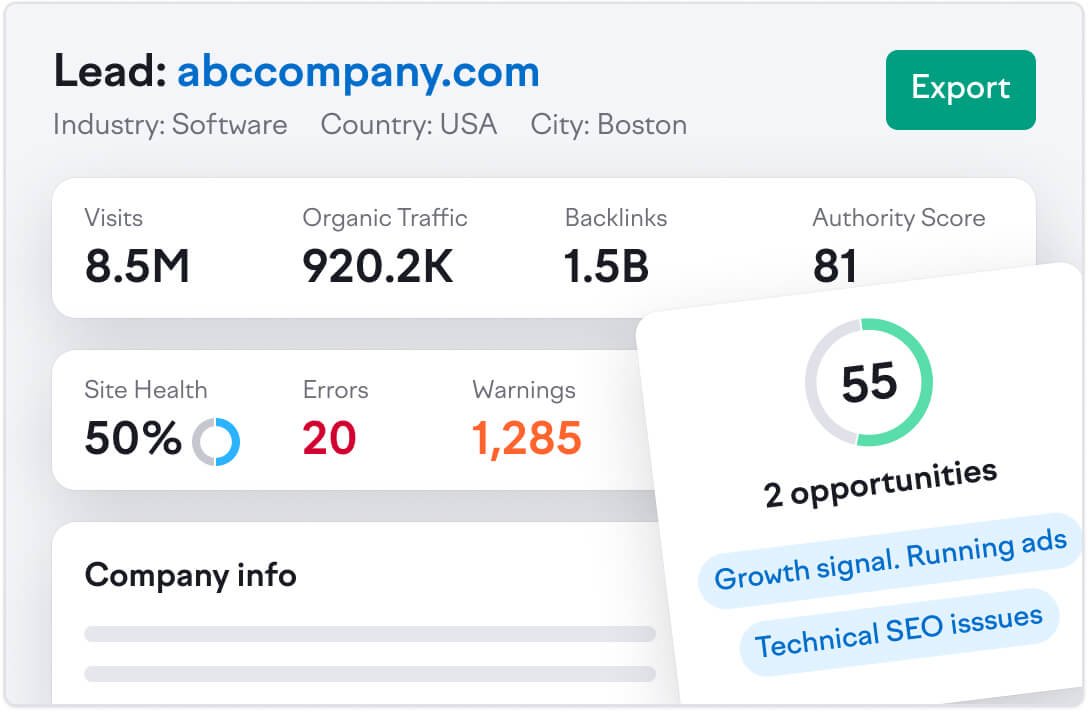Viewport: 1088px width, 712px height.
Task: Click the Warnings count 1,285
Action: click(x=527, y=439)
